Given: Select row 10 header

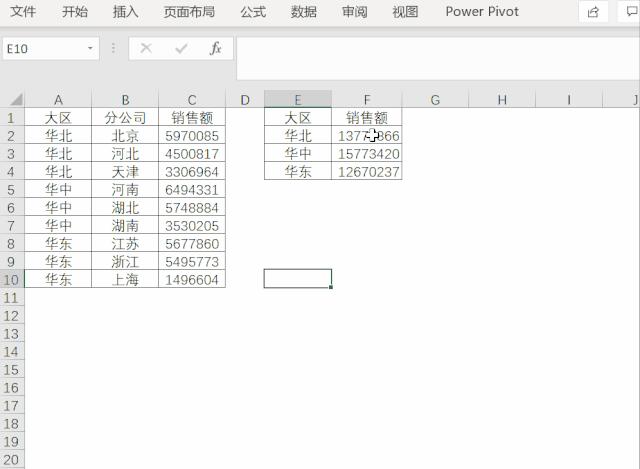Looking at the screenshot, I should point(11,280).
